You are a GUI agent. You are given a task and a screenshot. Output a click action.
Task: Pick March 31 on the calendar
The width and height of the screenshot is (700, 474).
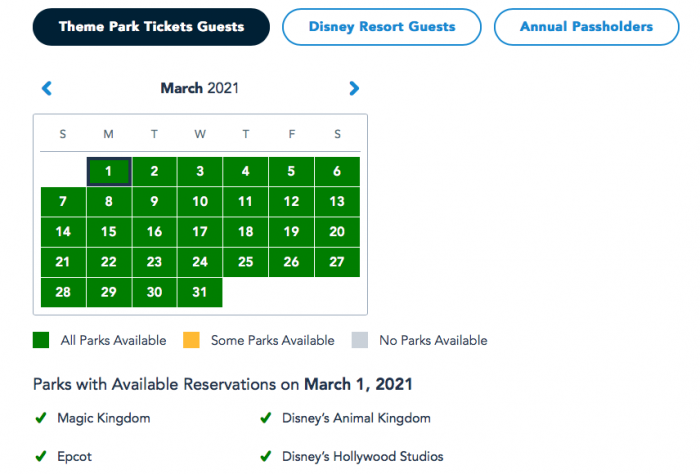click(200, 292)
